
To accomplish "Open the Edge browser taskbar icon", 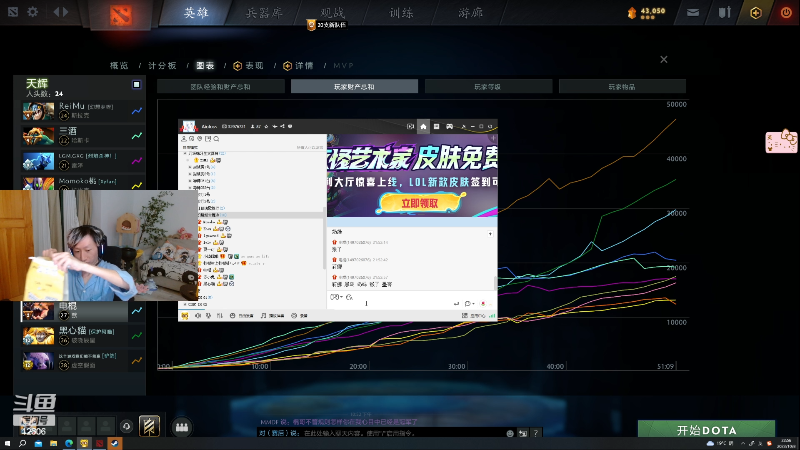I will tap(68, 443).
